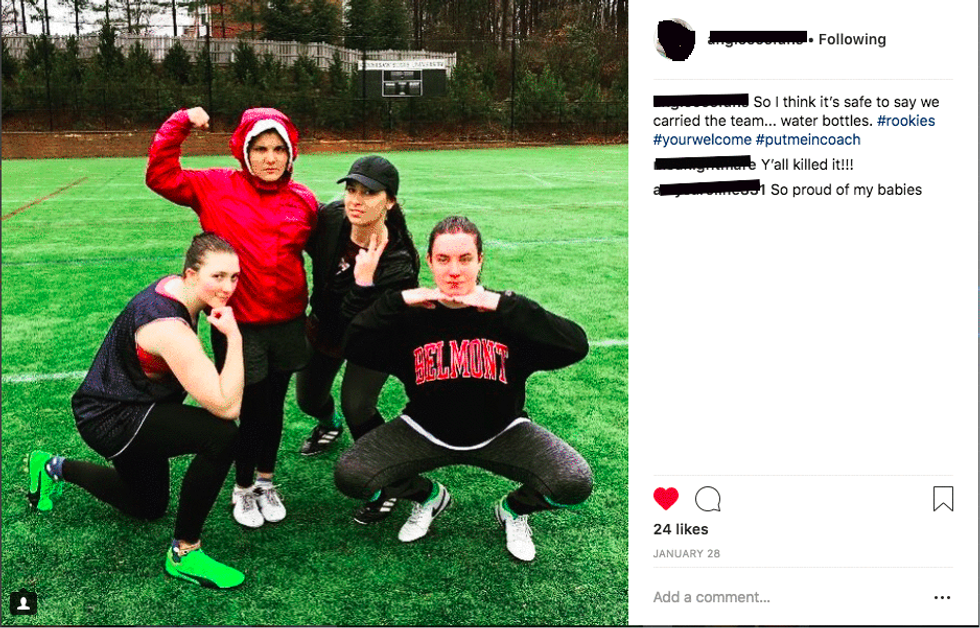Open commenter profile beside "Y'all killed it!!!"

tap(704, 165)
